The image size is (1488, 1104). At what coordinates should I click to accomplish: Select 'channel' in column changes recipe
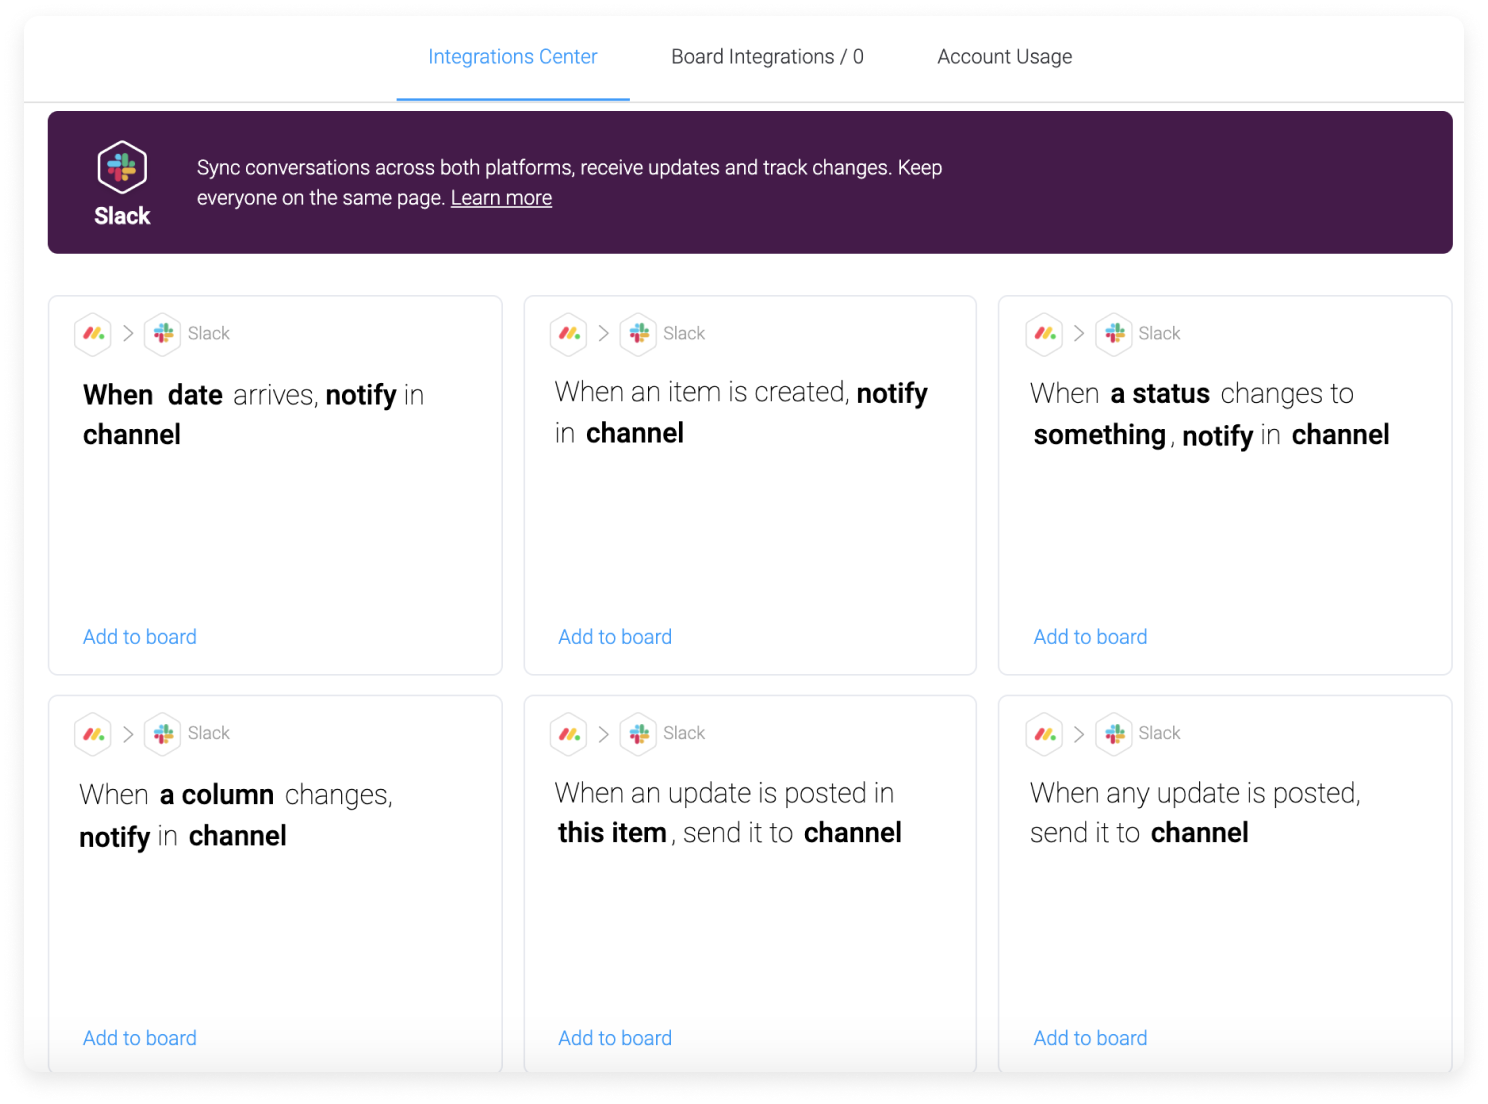coord(238,836)
